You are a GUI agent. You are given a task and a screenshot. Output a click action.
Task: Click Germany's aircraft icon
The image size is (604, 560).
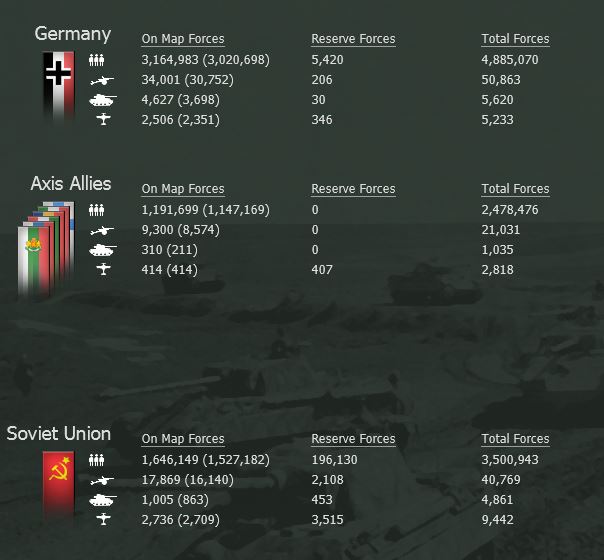(x=103, y=119)
